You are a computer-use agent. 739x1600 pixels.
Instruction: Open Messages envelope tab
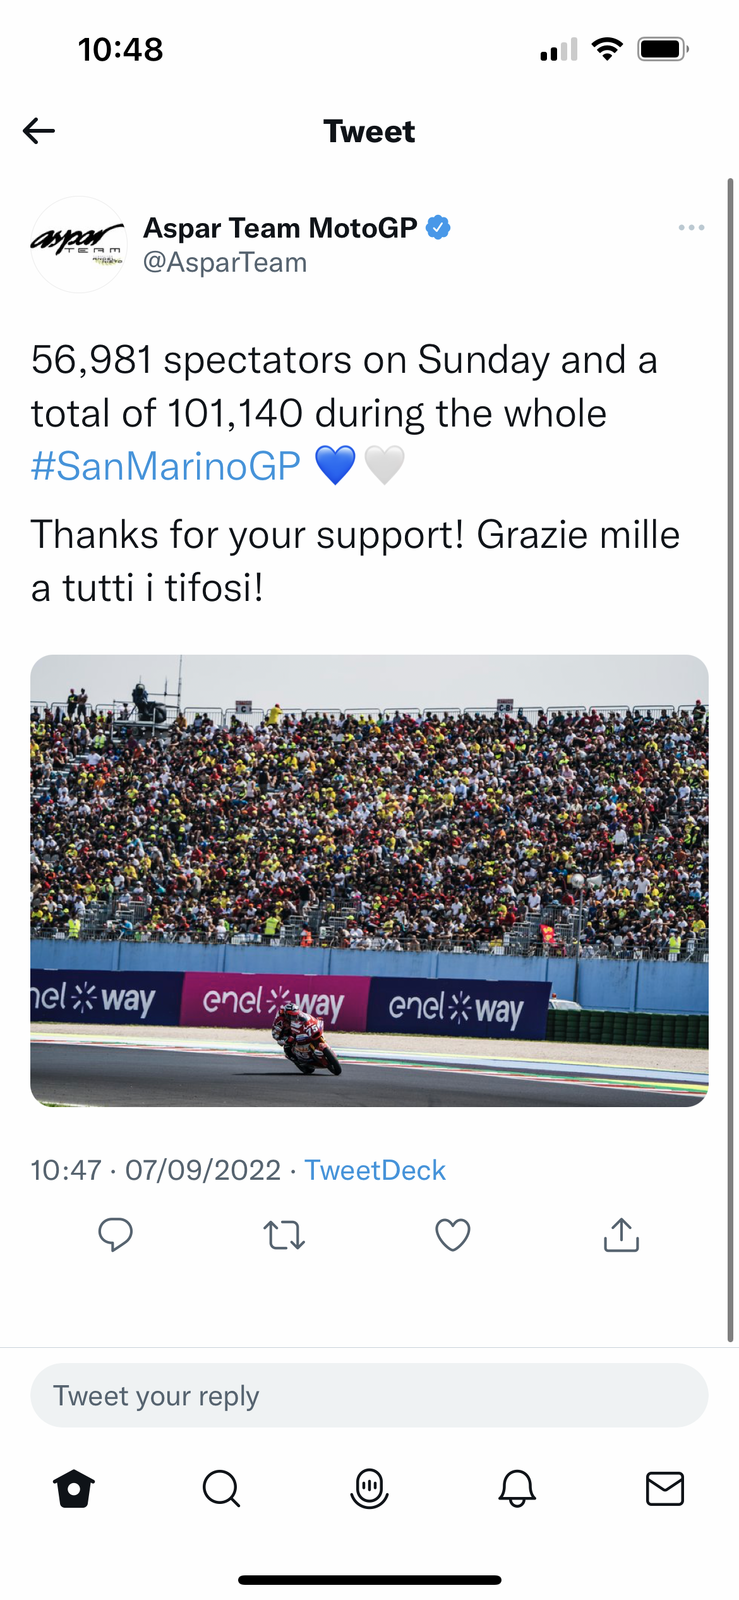[665, 1489]
